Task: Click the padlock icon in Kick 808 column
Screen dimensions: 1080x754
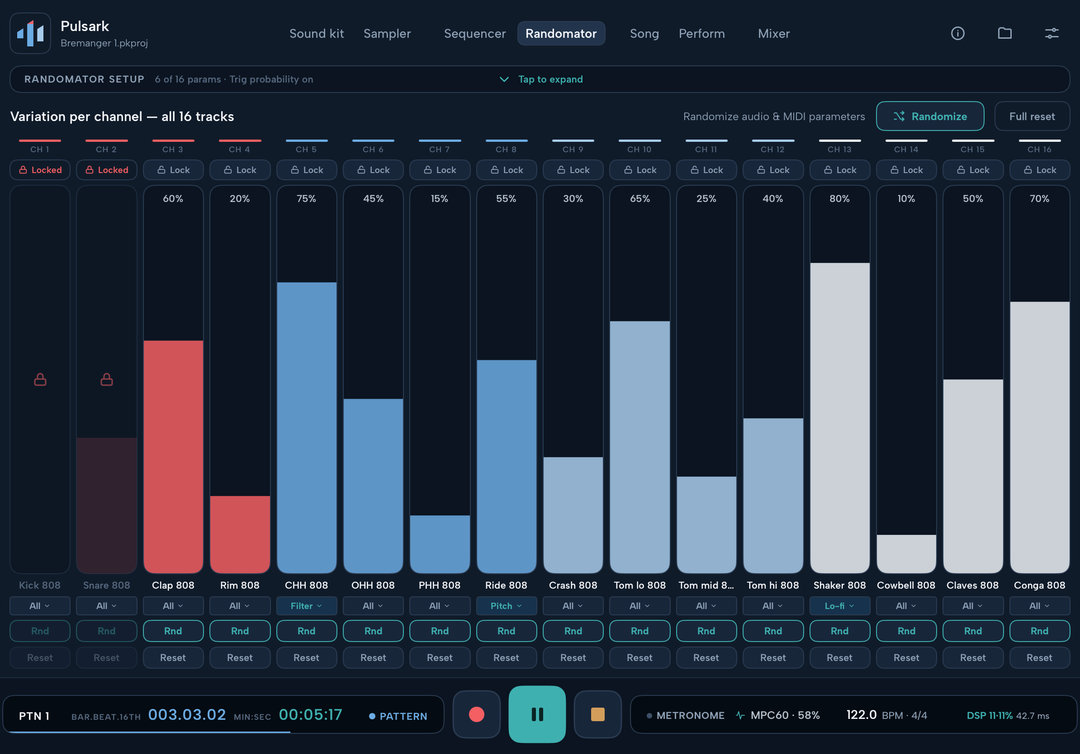Action: pos(40,379)
